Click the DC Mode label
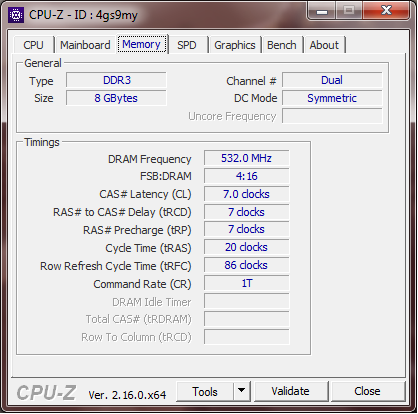The image size is (418, 414). (256, 98)
